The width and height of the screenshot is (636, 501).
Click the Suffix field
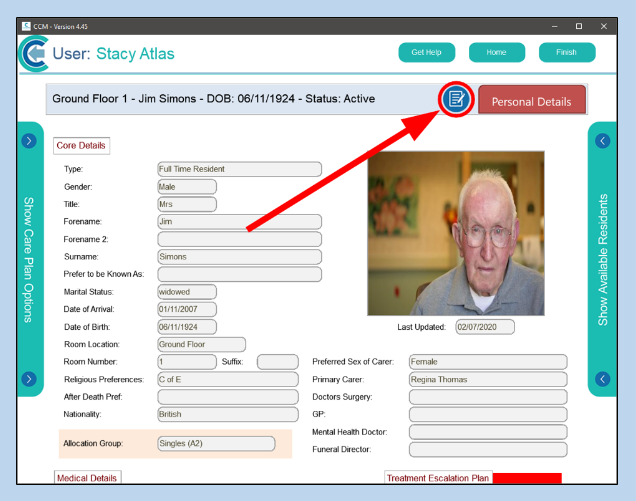277,362
